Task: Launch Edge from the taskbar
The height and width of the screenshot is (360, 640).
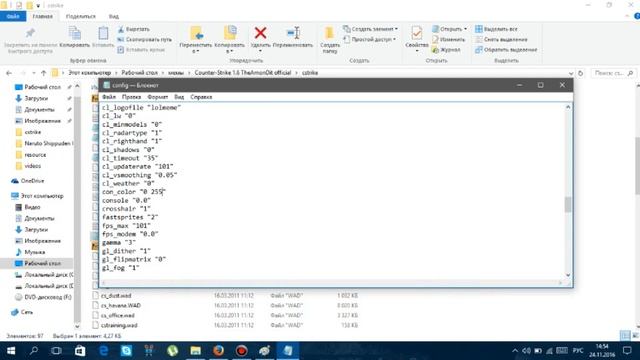Action: coord(103,351)
